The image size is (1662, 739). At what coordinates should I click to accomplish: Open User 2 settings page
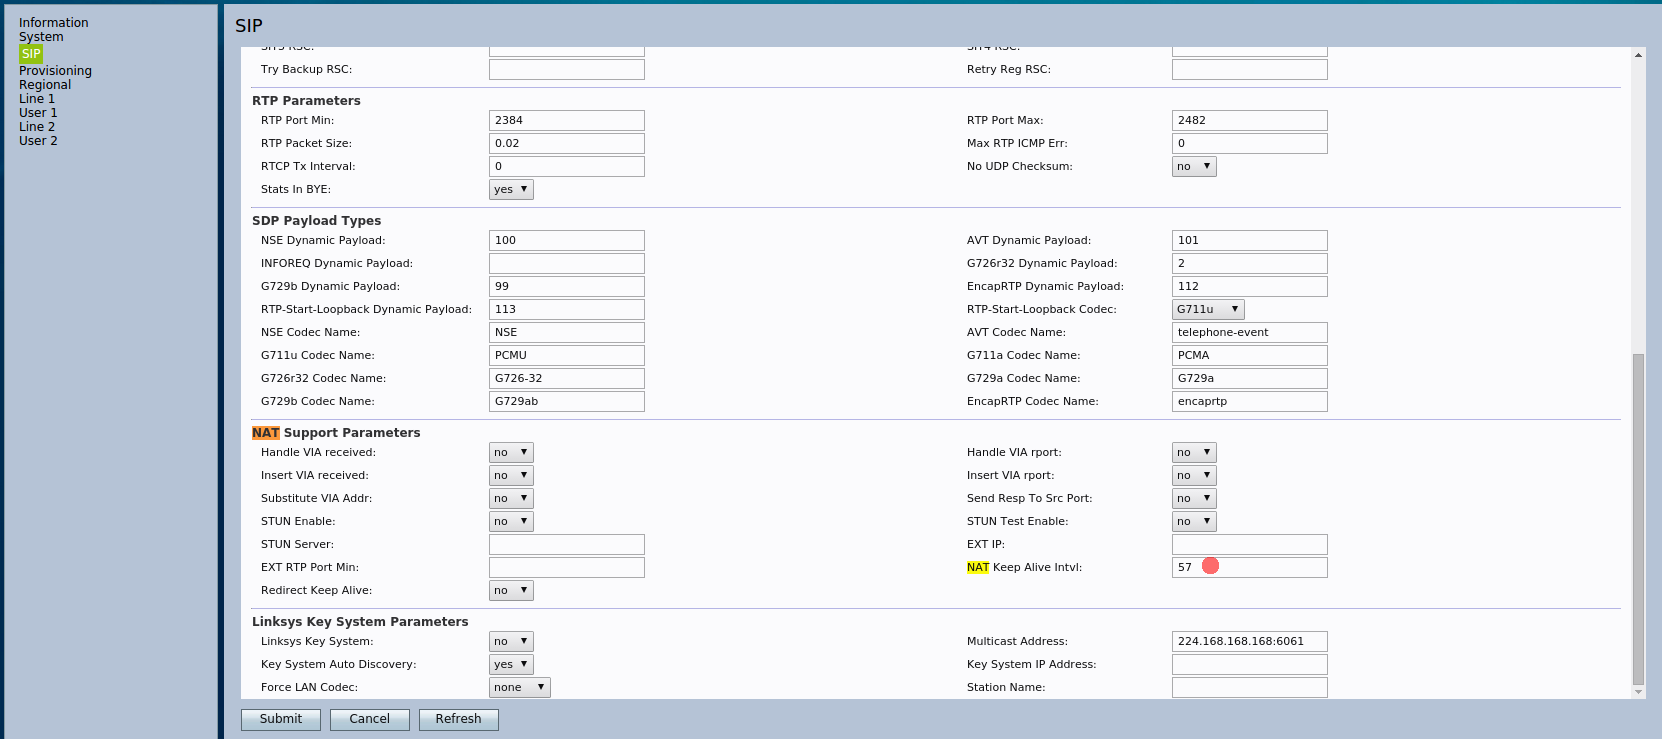click(x=38, y=141)
